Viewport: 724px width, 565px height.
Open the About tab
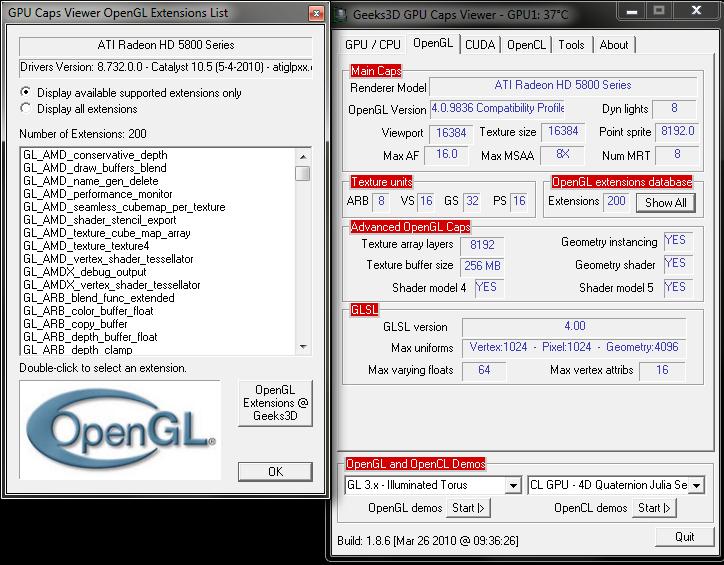[x=614, y=45]
